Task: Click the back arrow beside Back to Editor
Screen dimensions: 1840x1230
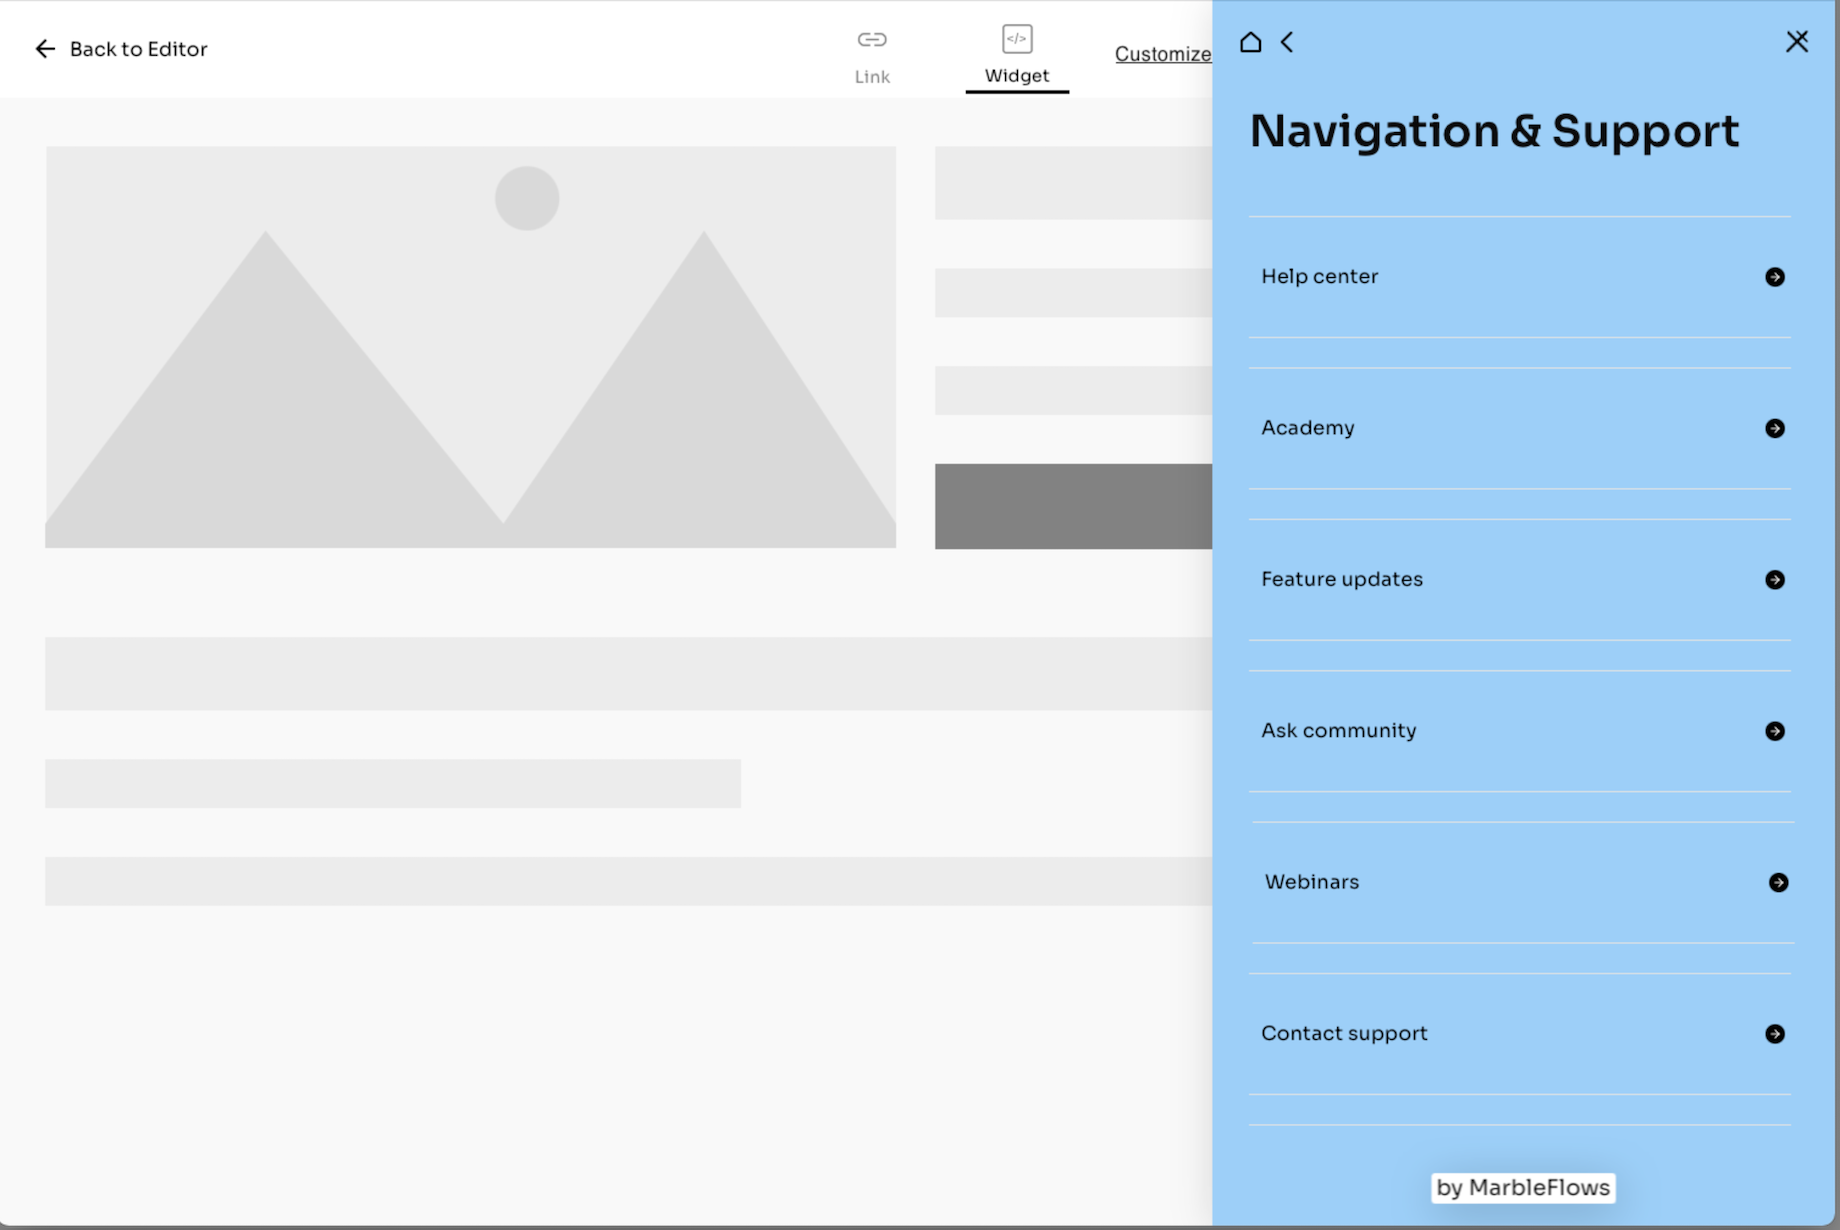Action: (x=45, y=48)
